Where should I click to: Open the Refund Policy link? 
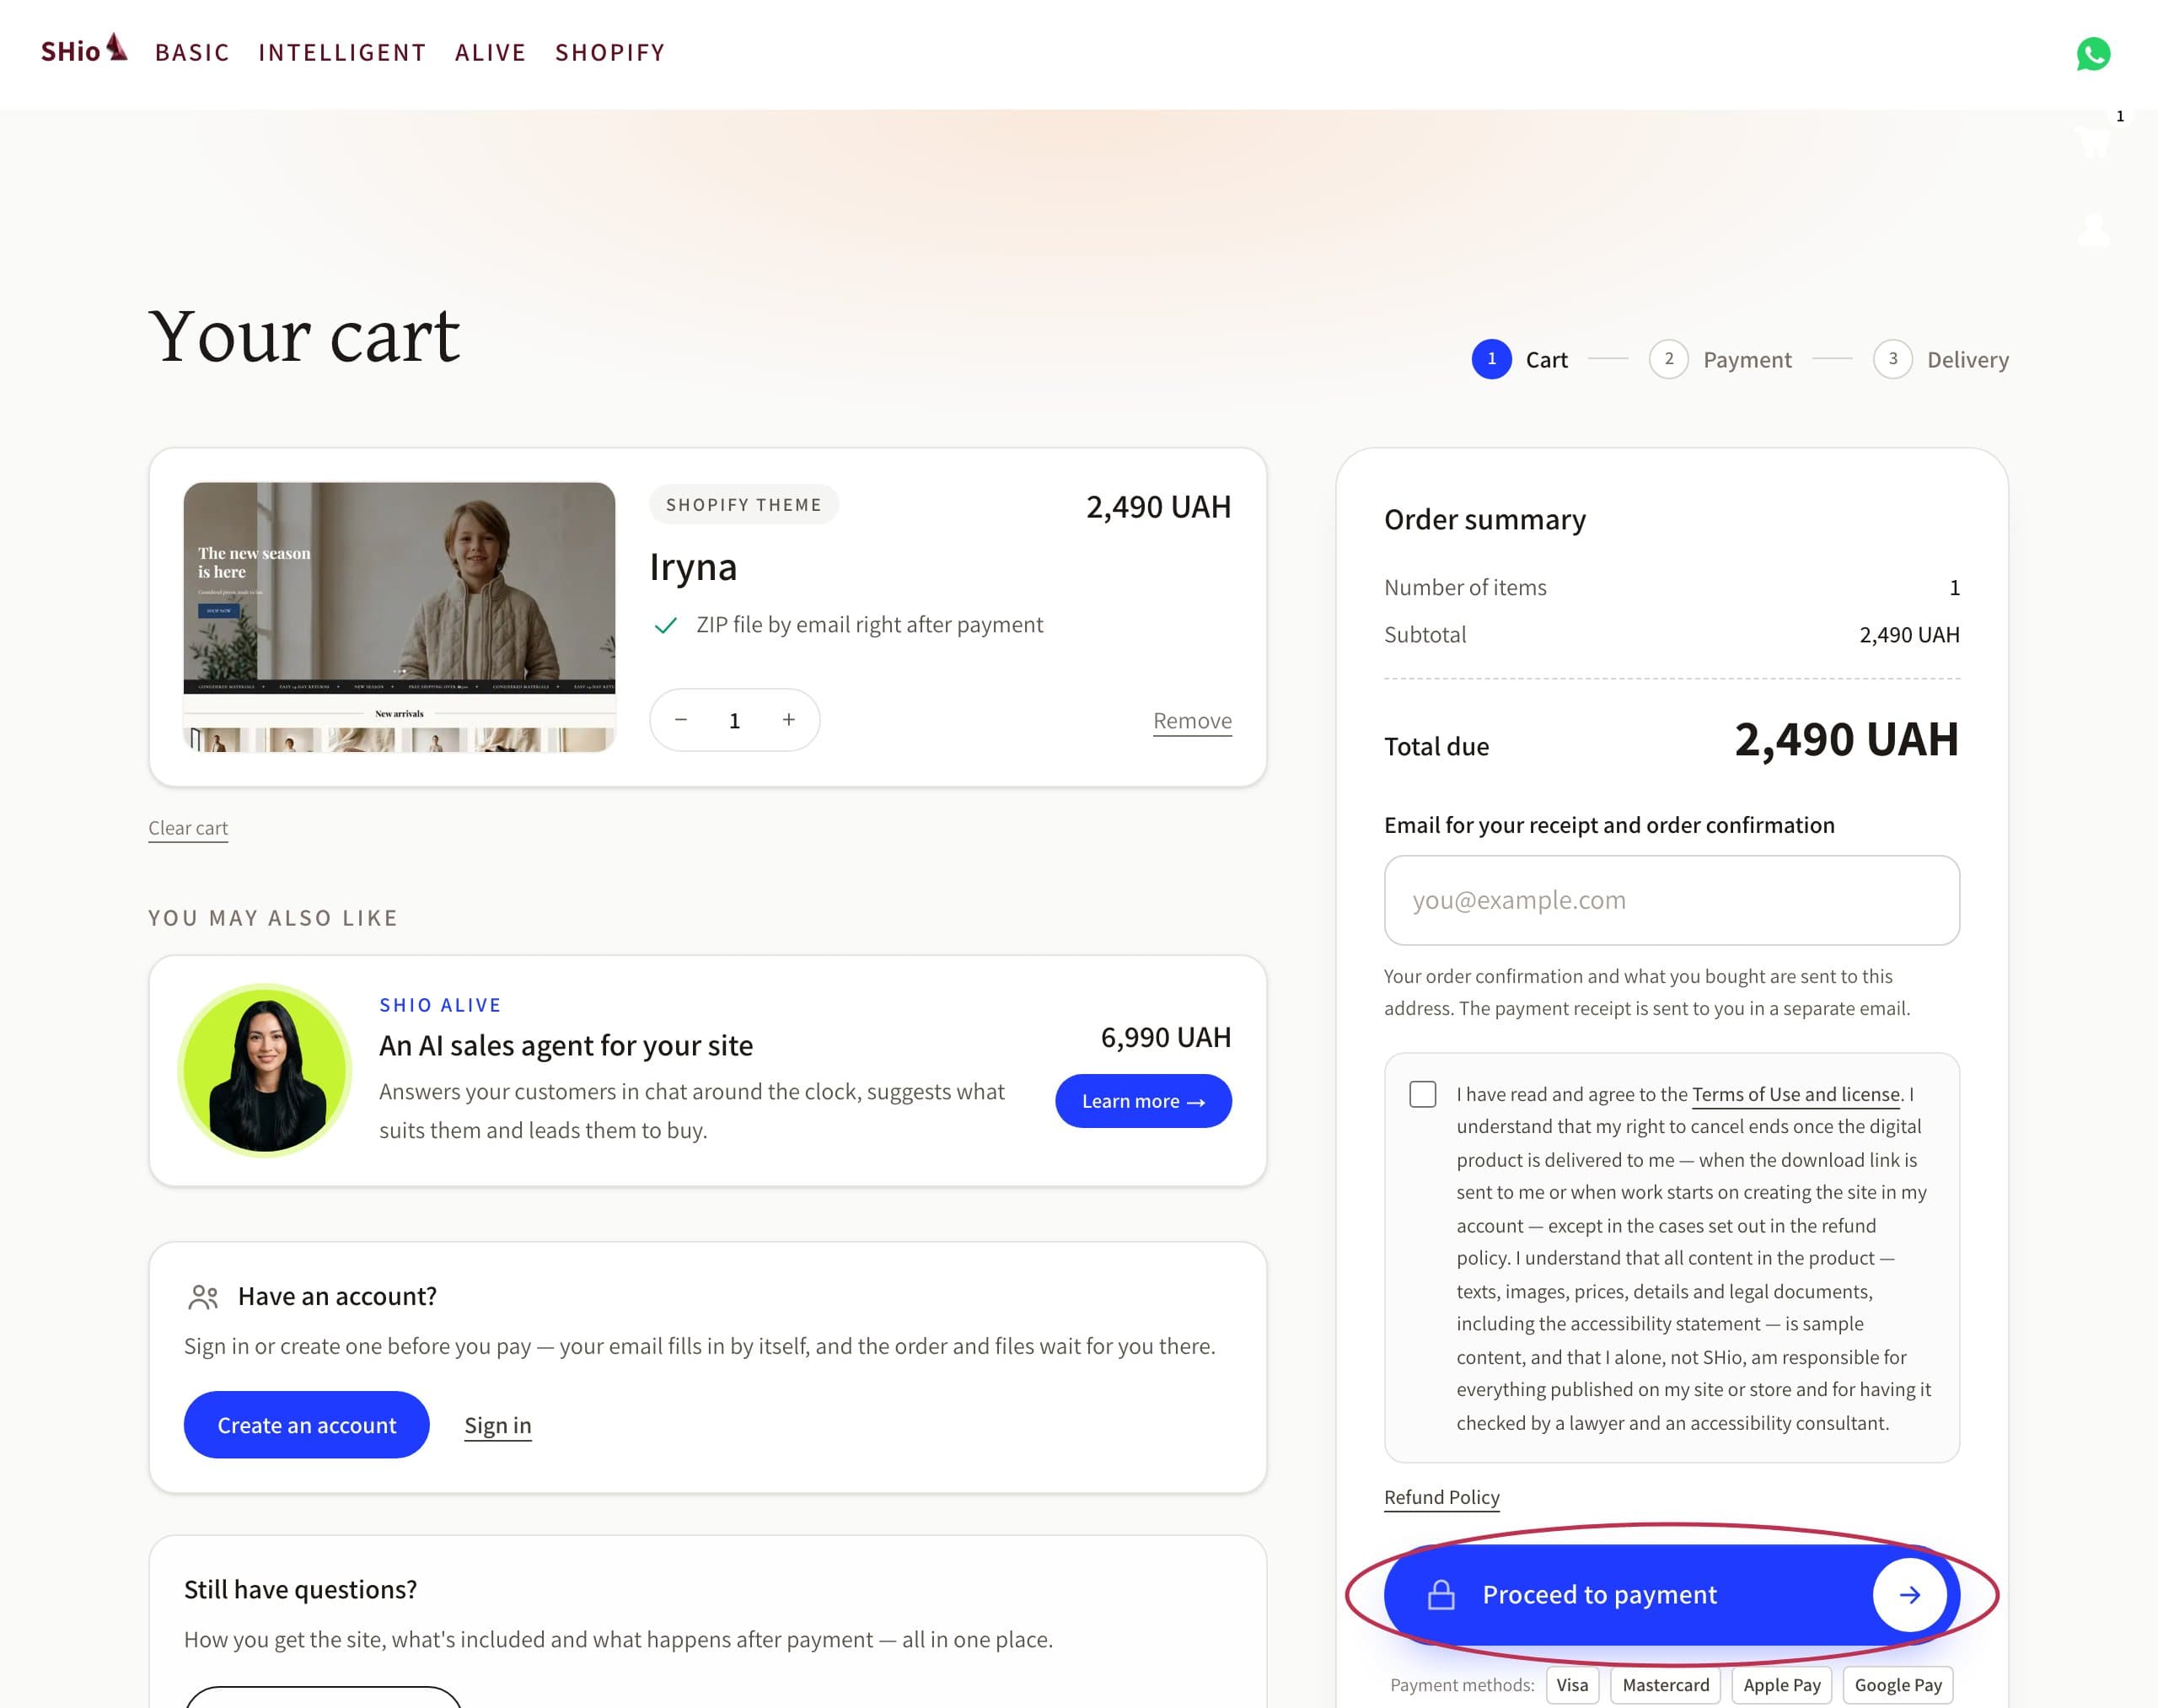(1442, 1497)
